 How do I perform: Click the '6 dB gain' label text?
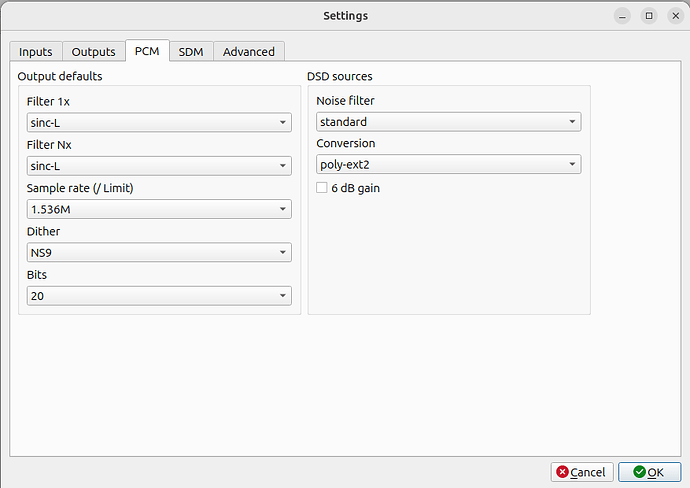click(356, 188)
